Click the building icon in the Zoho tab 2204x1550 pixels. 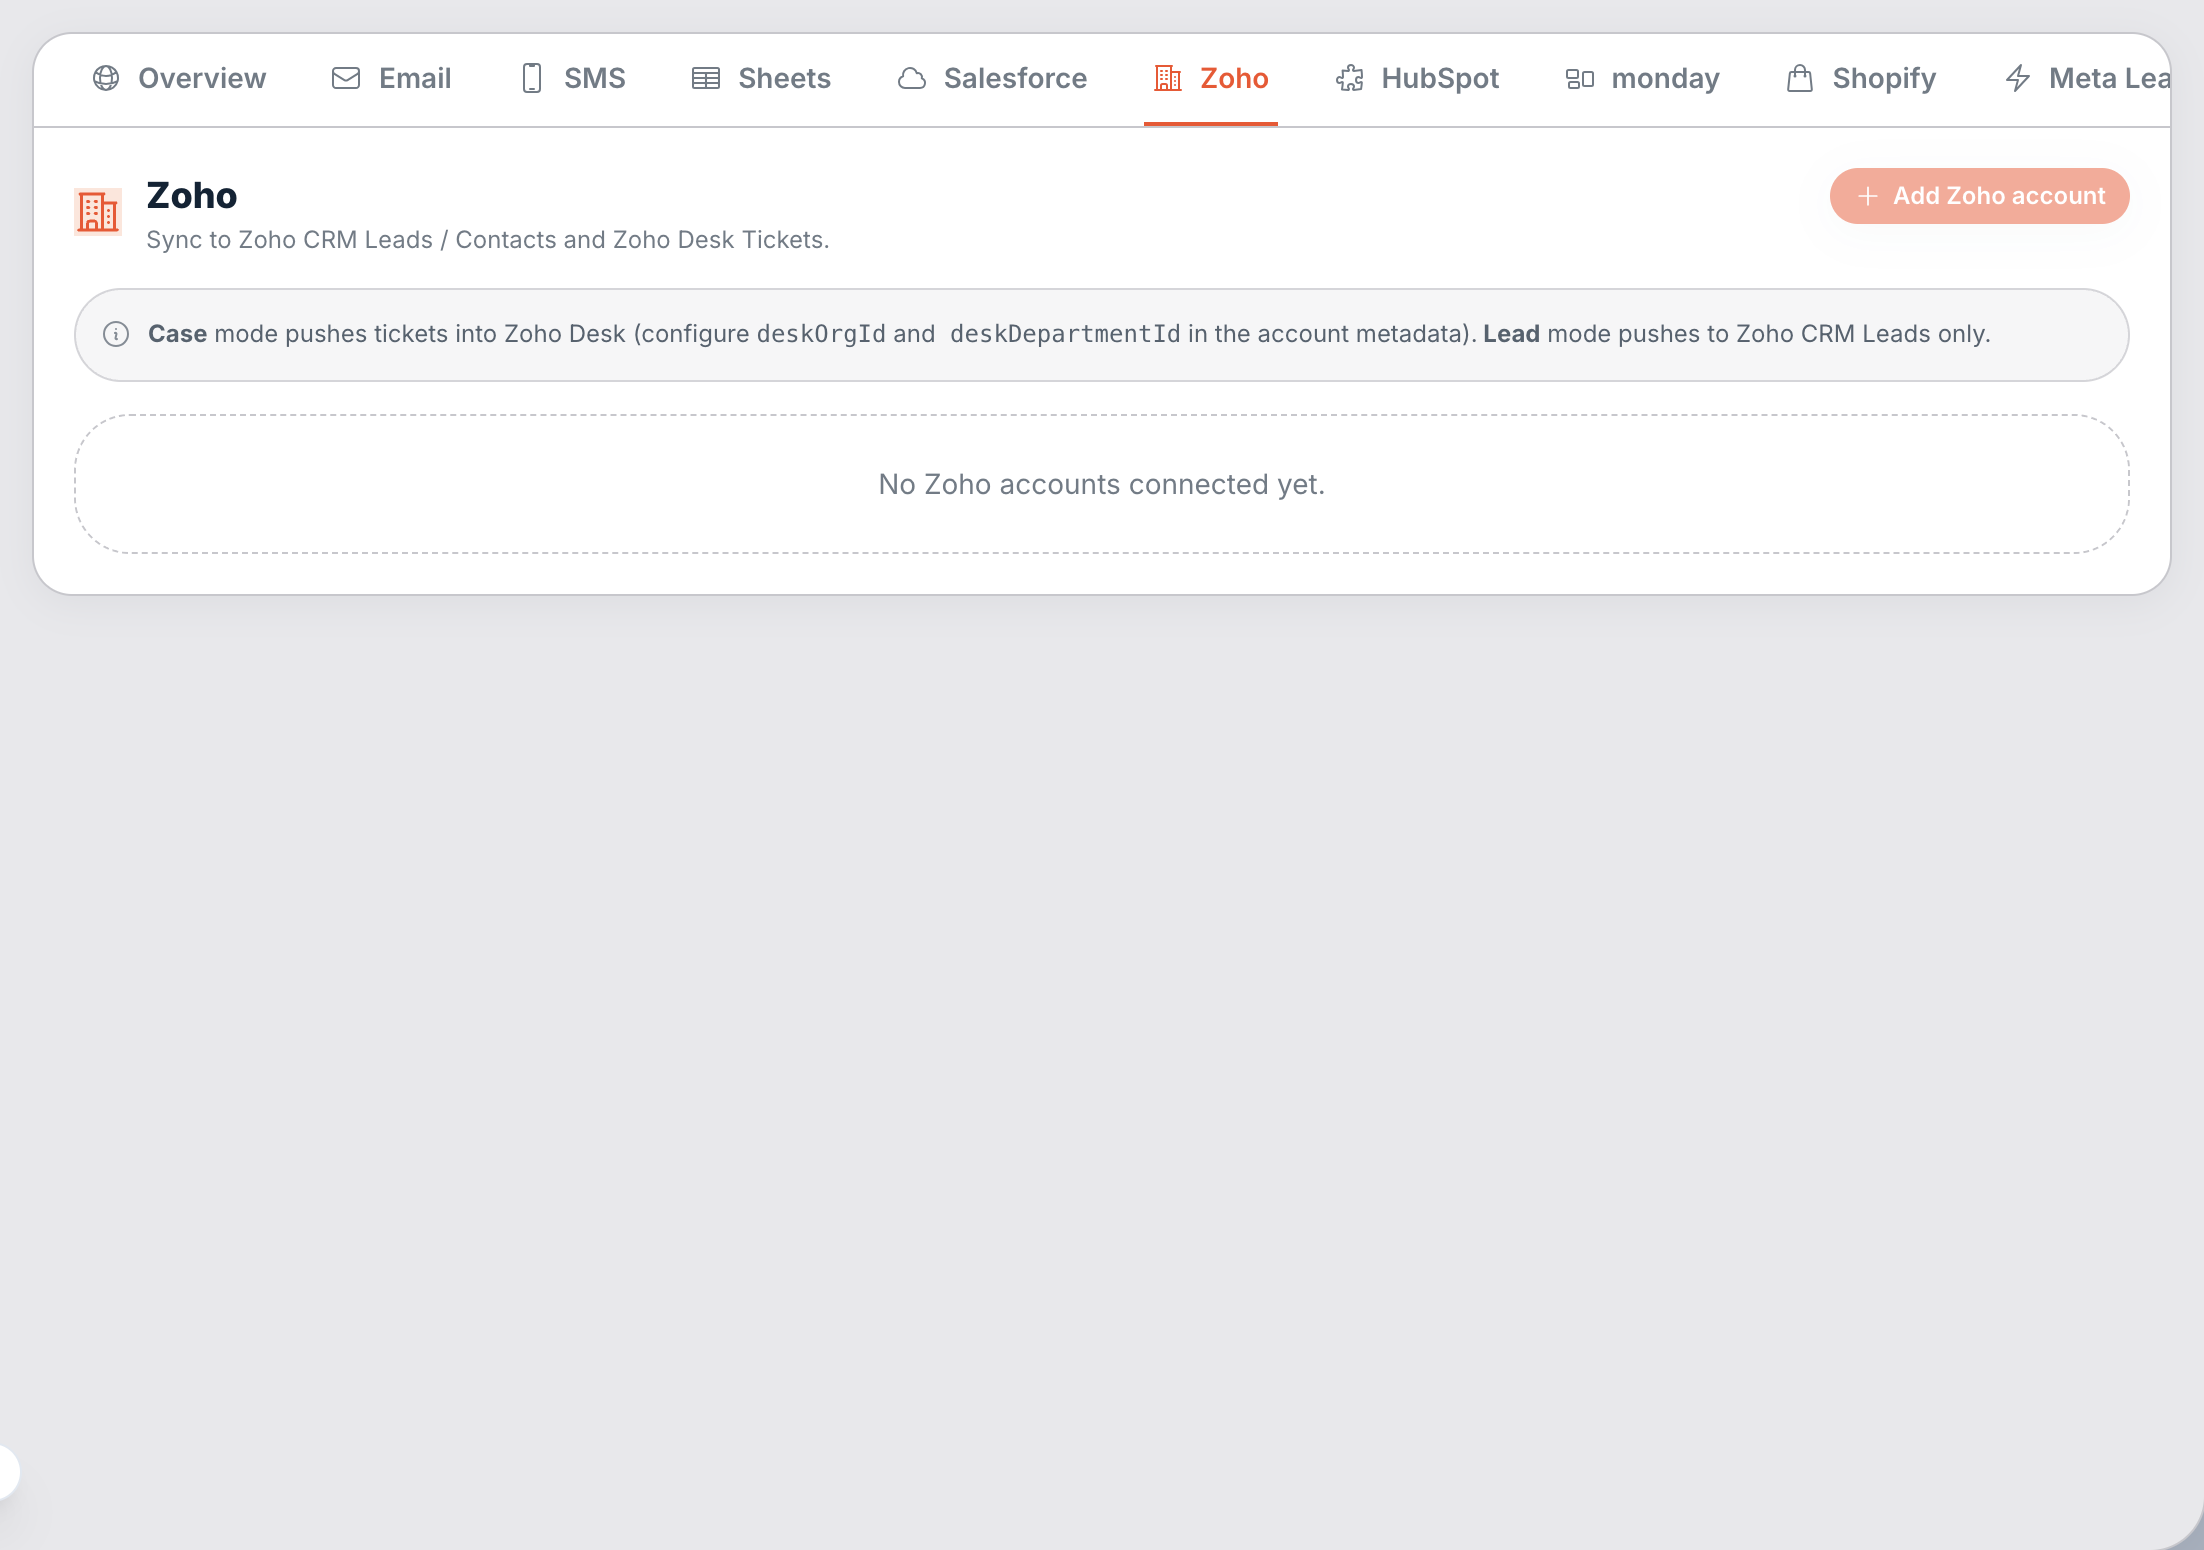click(1168, 78)
